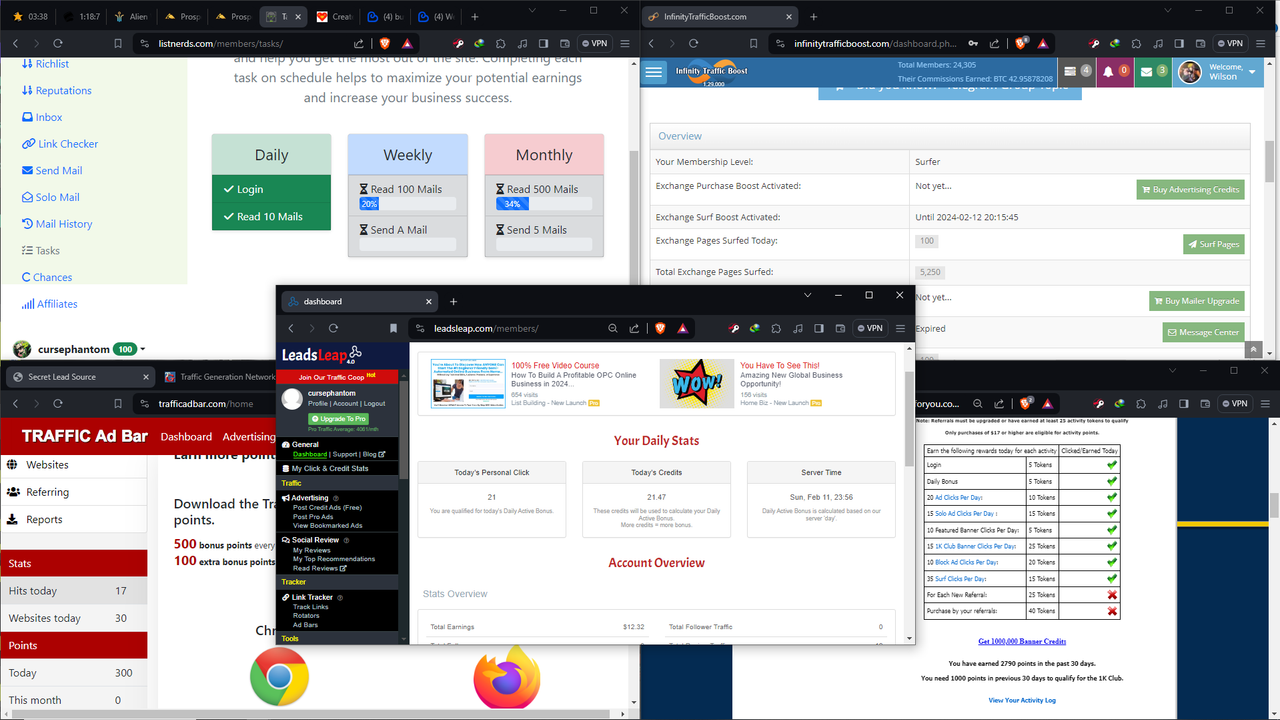Toggle the VPN button in InfinityTrafficBoost window

(x=1229, y=43)
